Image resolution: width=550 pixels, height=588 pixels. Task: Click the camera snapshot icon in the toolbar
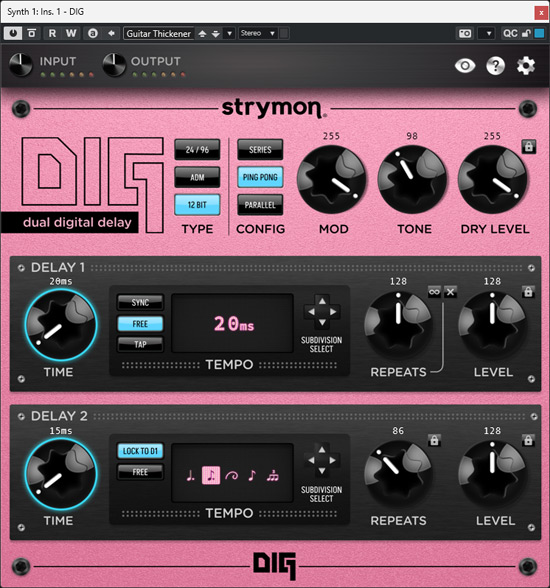465,33
